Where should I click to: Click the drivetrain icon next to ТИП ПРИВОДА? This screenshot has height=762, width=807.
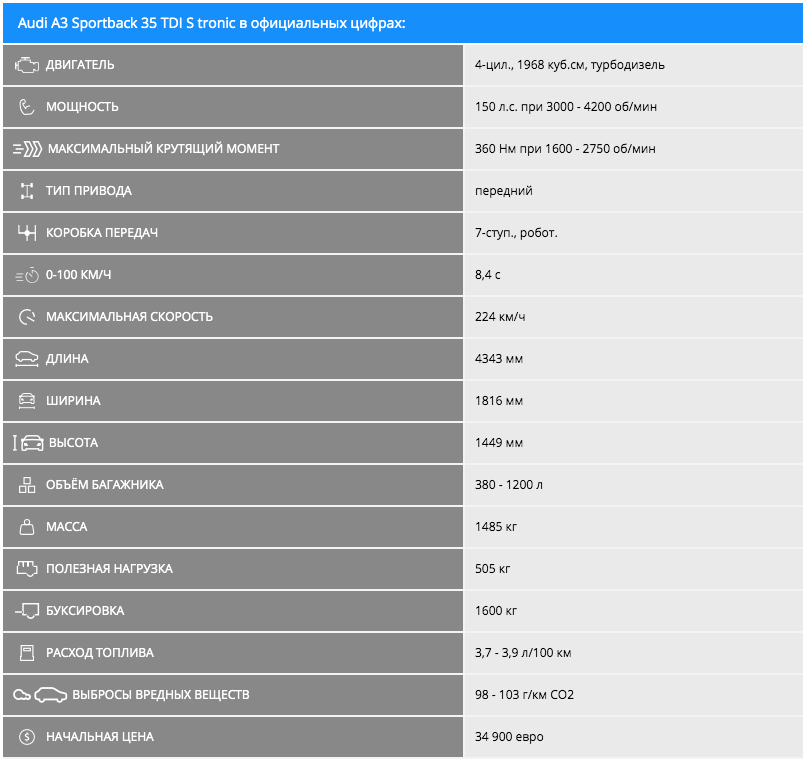click(27, 191)
